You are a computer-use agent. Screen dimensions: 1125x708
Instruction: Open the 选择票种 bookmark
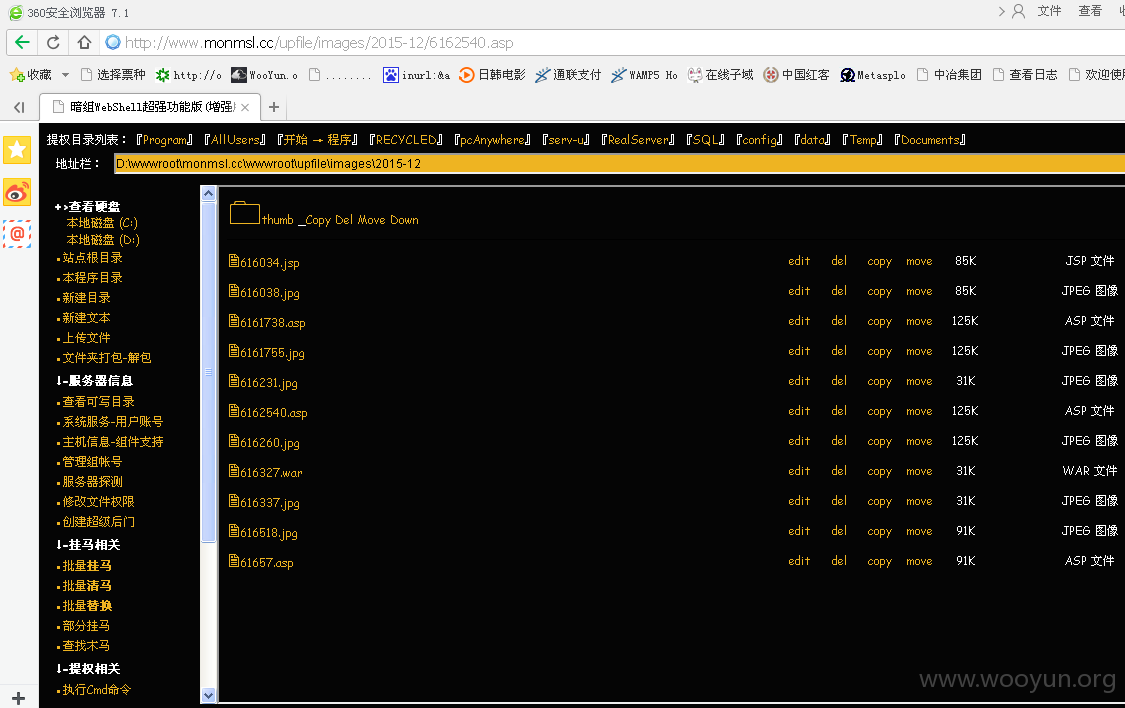tap(113, 75)
